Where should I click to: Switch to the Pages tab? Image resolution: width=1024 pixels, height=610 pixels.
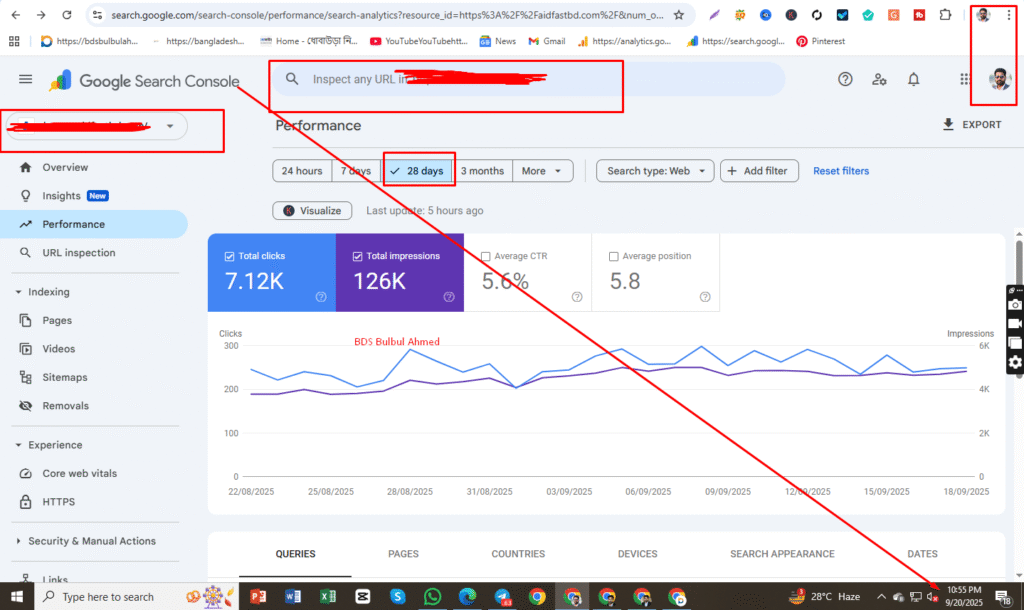403,553
